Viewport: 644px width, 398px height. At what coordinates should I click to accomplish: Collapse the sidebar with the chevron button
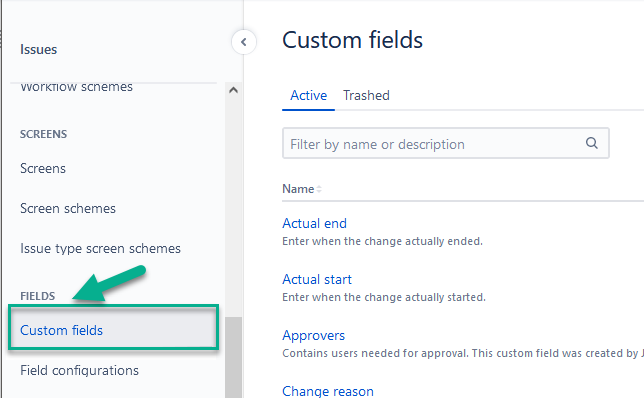(x=244, y=42)
